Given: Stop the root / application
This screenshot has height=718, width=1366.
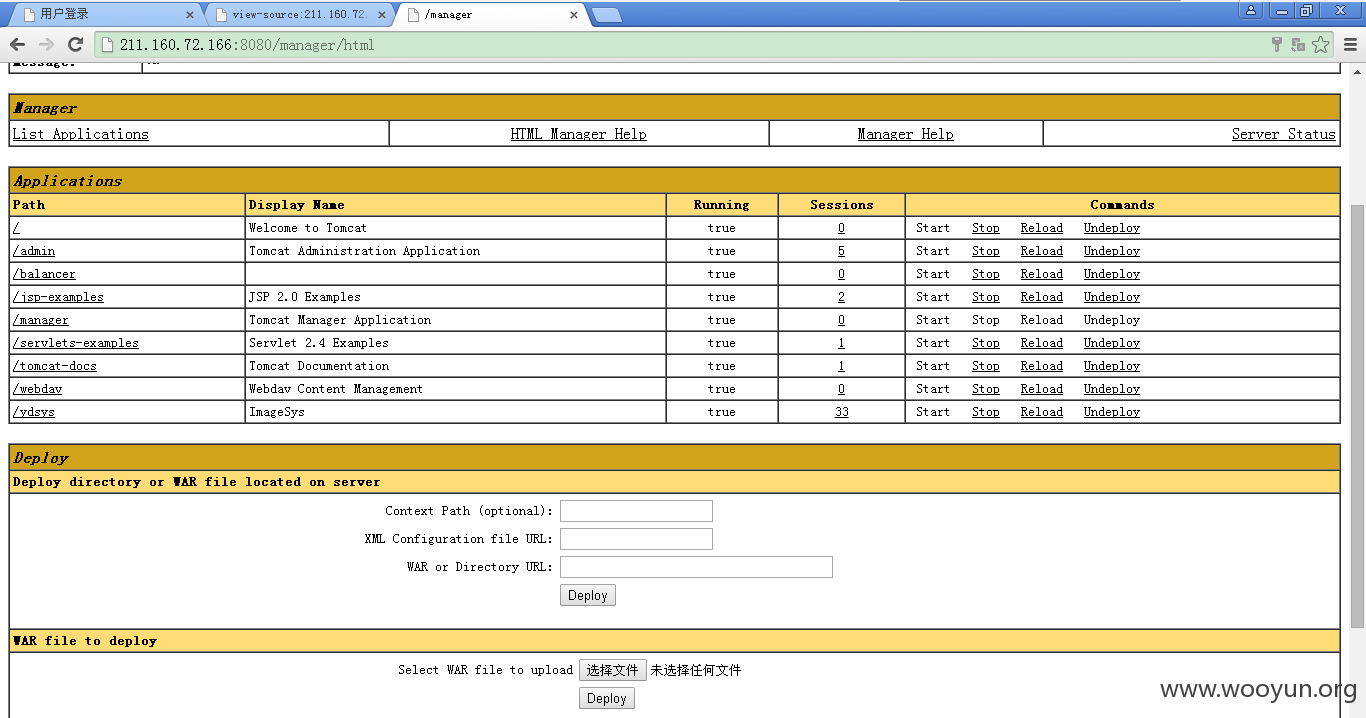Looking at the screenshot, I should pyautogui.click(x=986, y=228).
